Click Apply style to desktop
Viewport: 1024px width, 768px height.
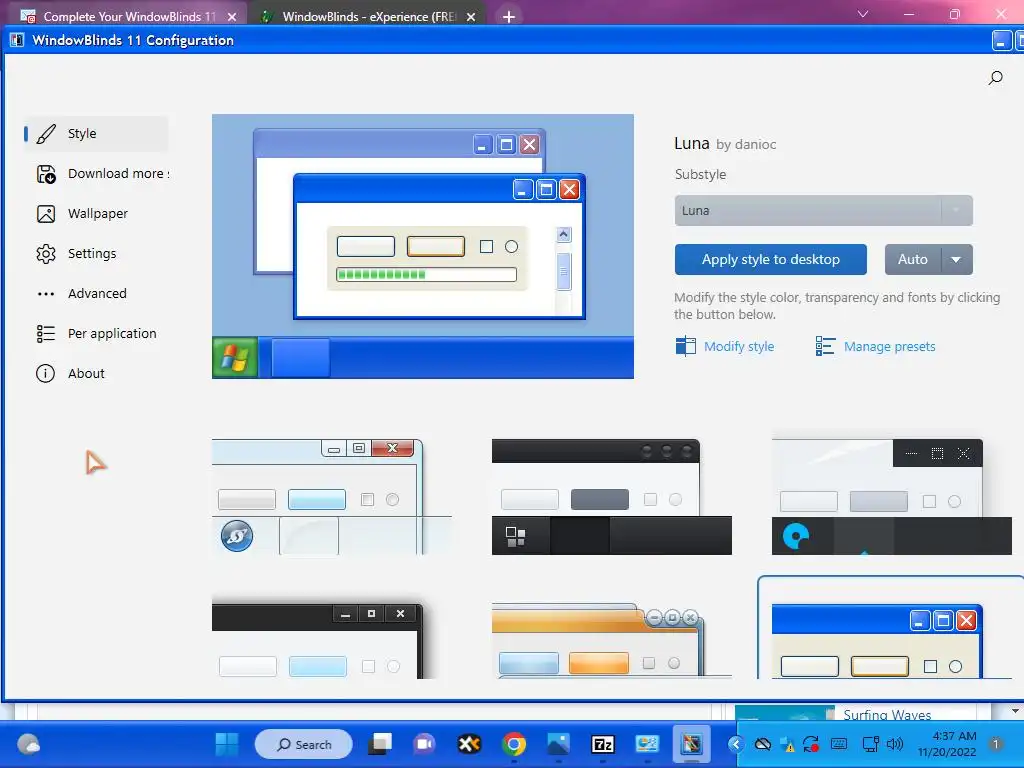click(x=771, y=259)
